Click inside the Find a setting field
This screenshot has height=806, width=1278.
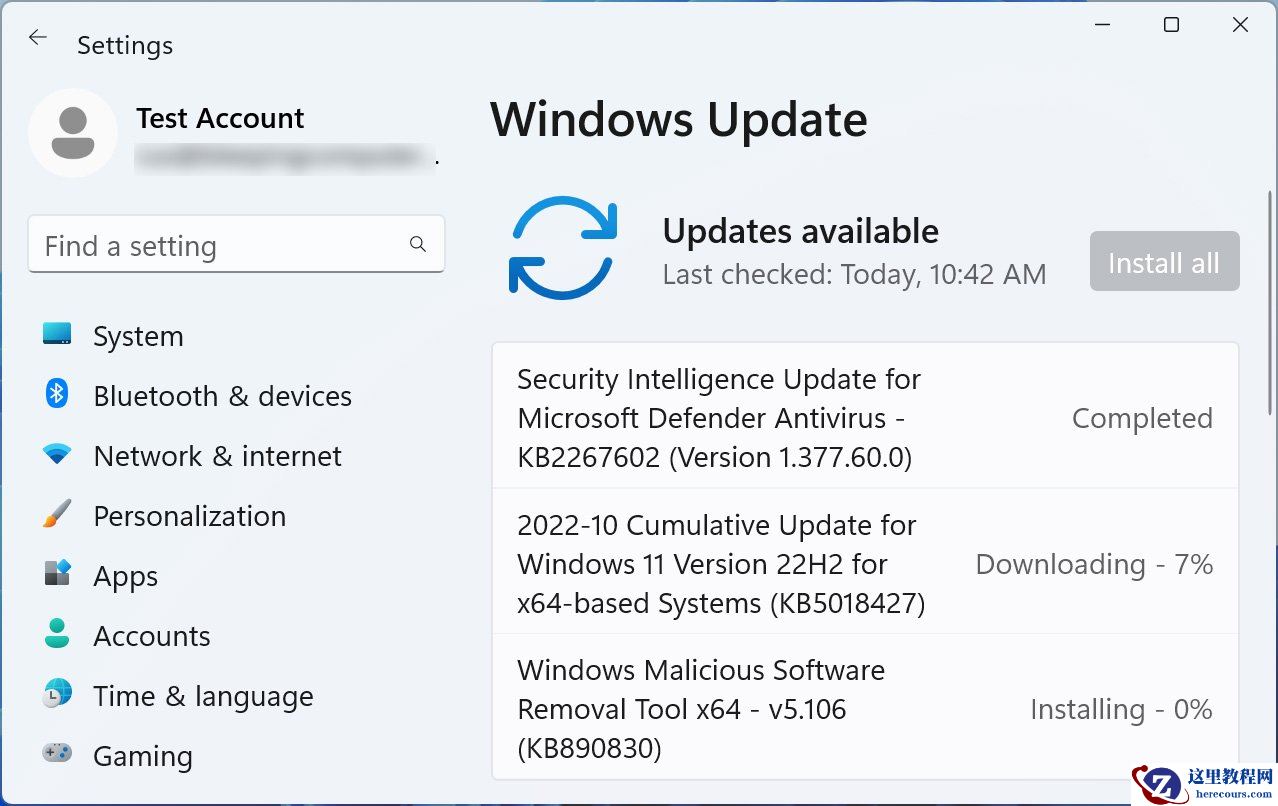coord(200,244)
